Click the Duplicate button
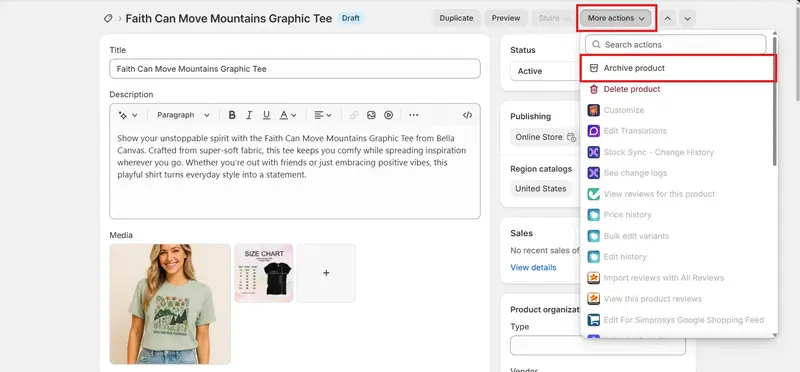This screenshot has height=372, width=800. pyautogui.click(x=456, y=18)
